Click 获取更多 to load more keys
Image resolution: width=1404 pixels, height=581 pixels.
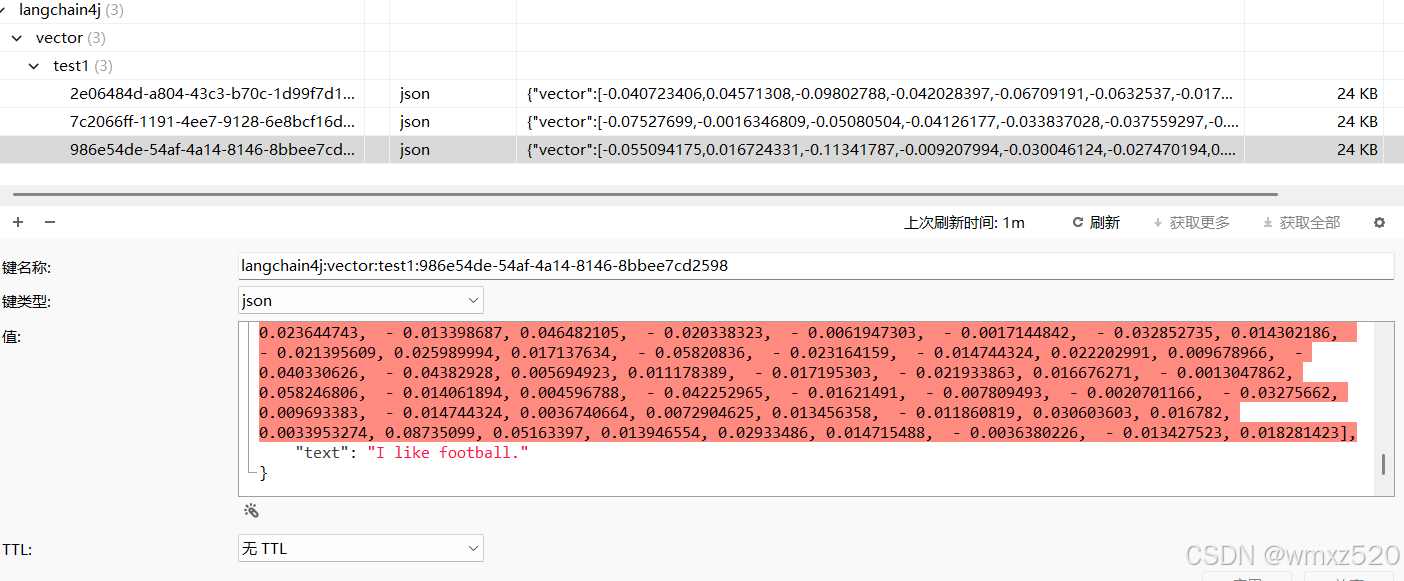click(1191, 222)
